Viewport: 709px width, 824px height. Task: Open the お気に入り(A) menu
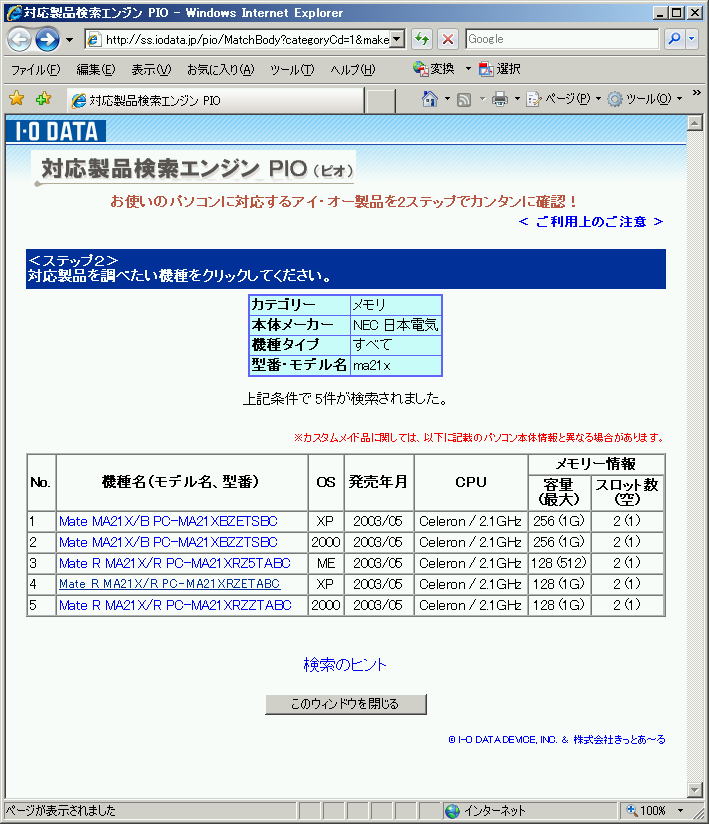221,69
